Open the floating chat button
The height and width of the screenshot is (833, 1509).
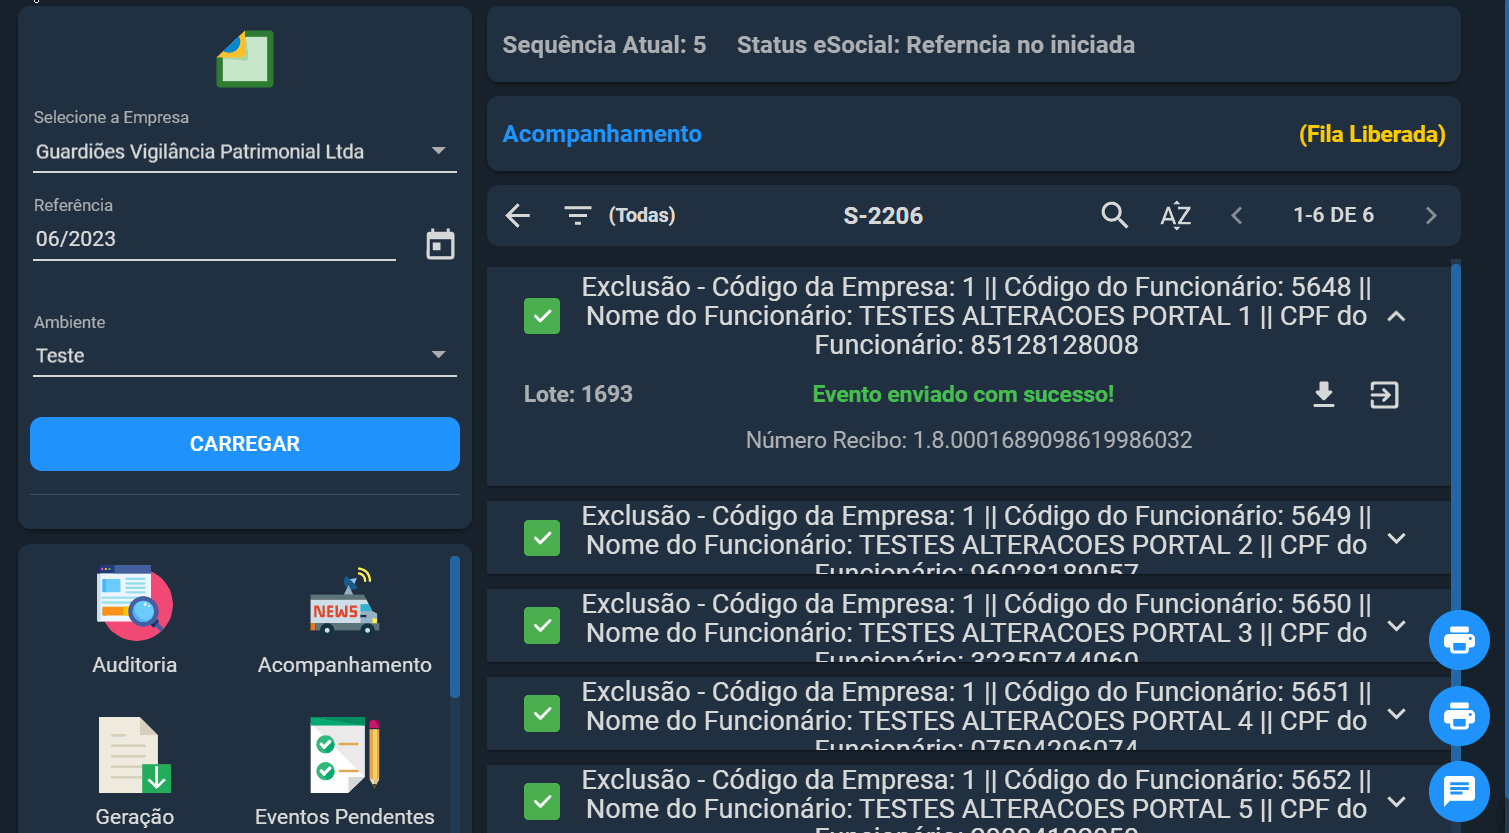[1459, 791]
